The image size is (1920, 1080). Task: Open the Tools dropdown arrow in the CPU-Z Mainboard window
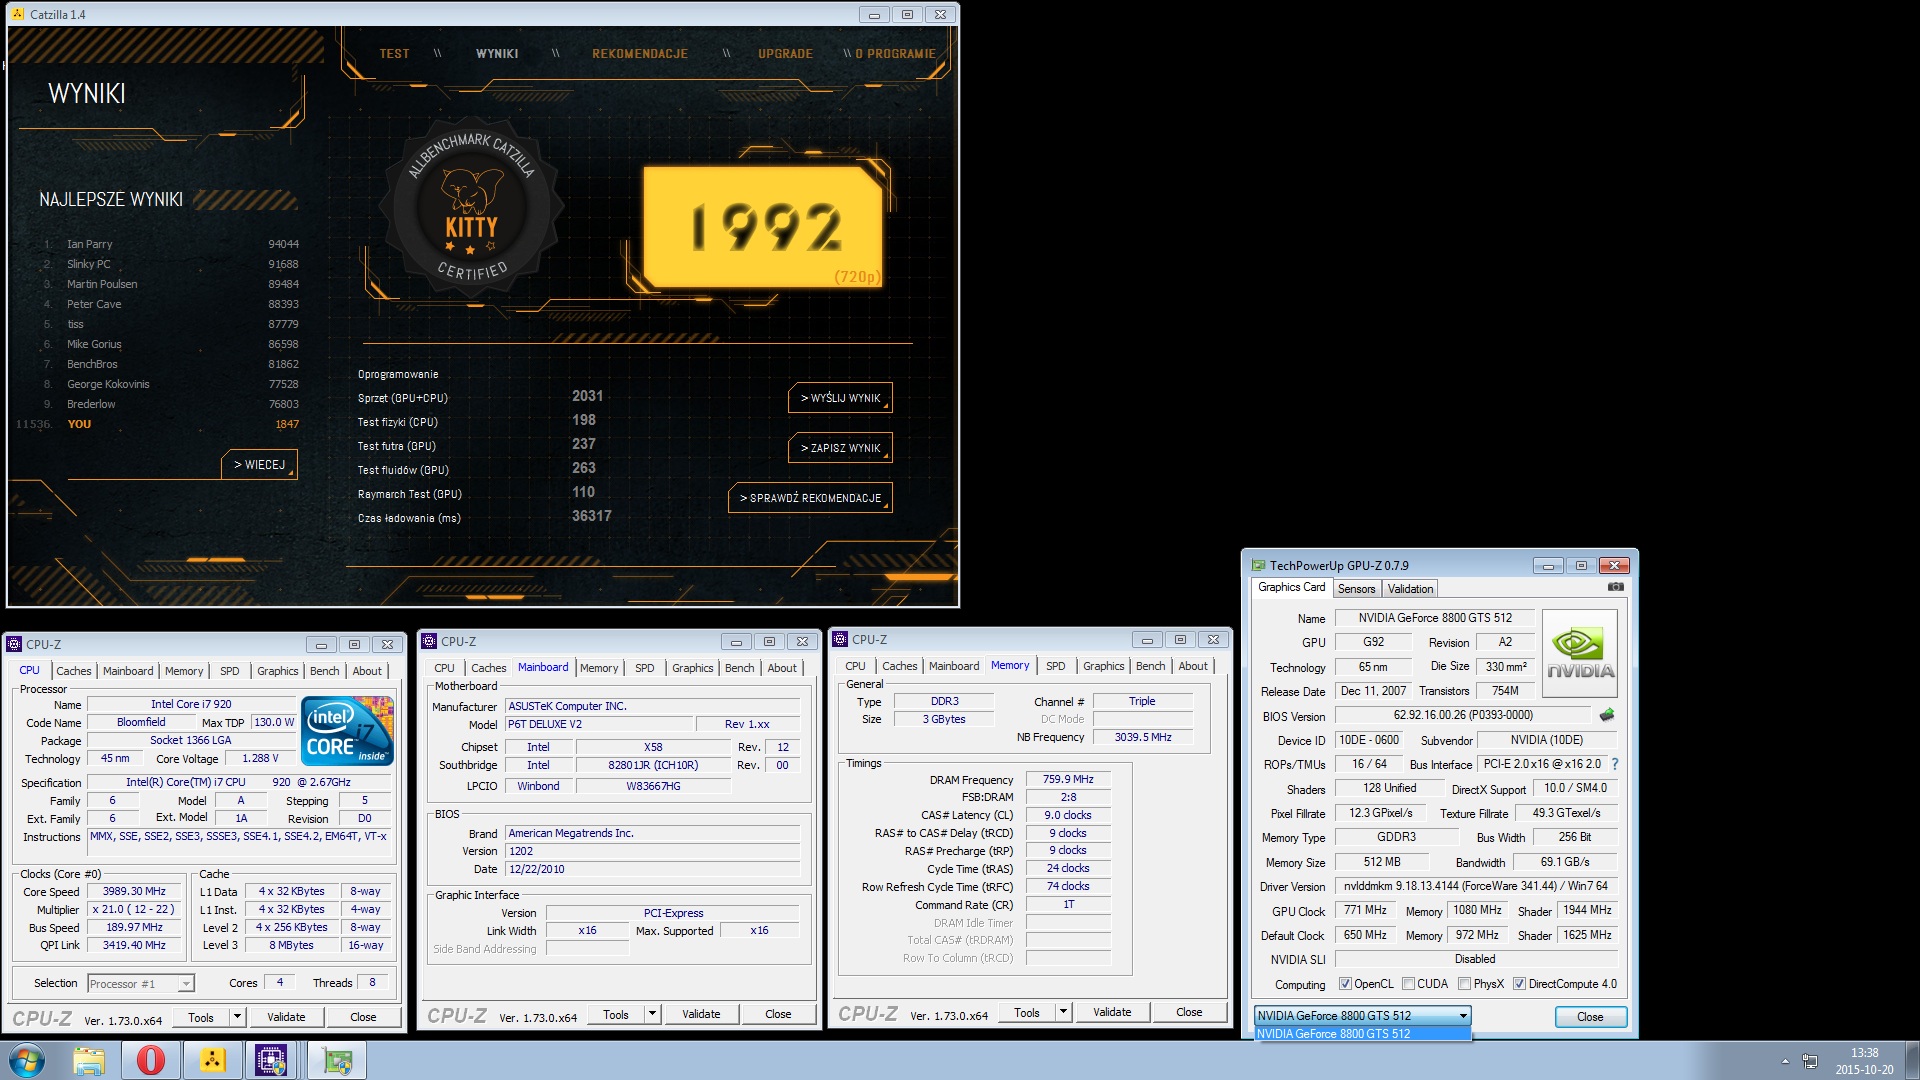click(x=652, y=1014)
